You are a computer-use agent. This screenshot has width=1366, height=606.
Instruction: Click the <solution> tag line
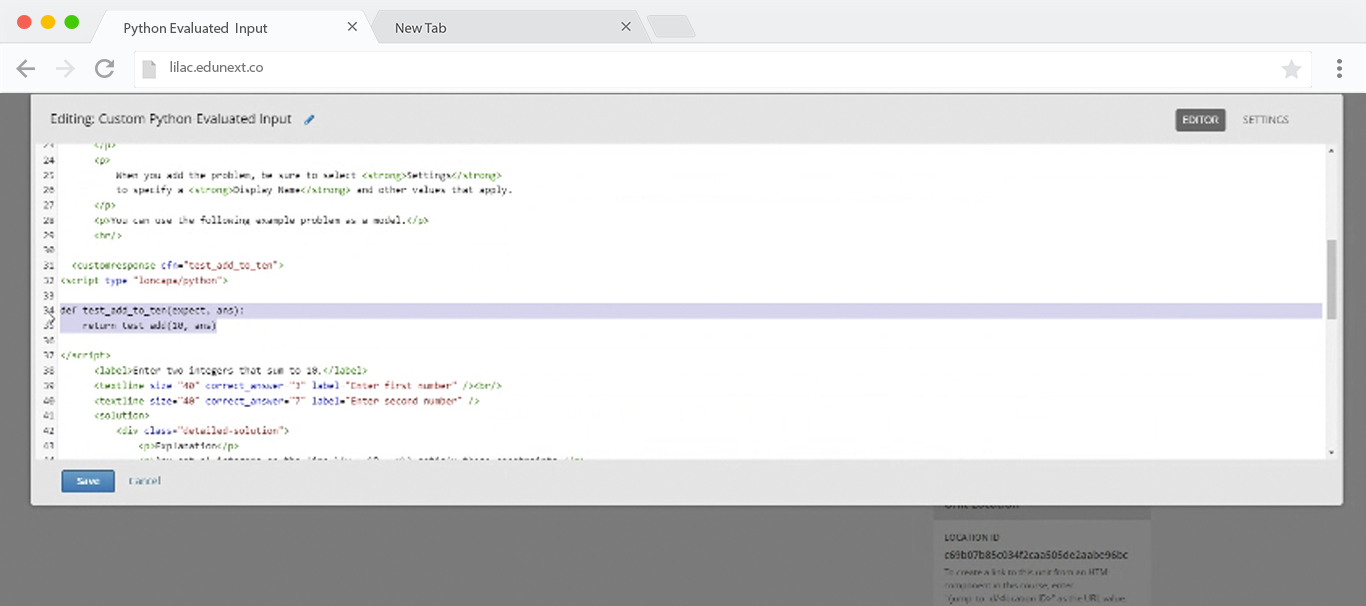click(x=122, y=415)
